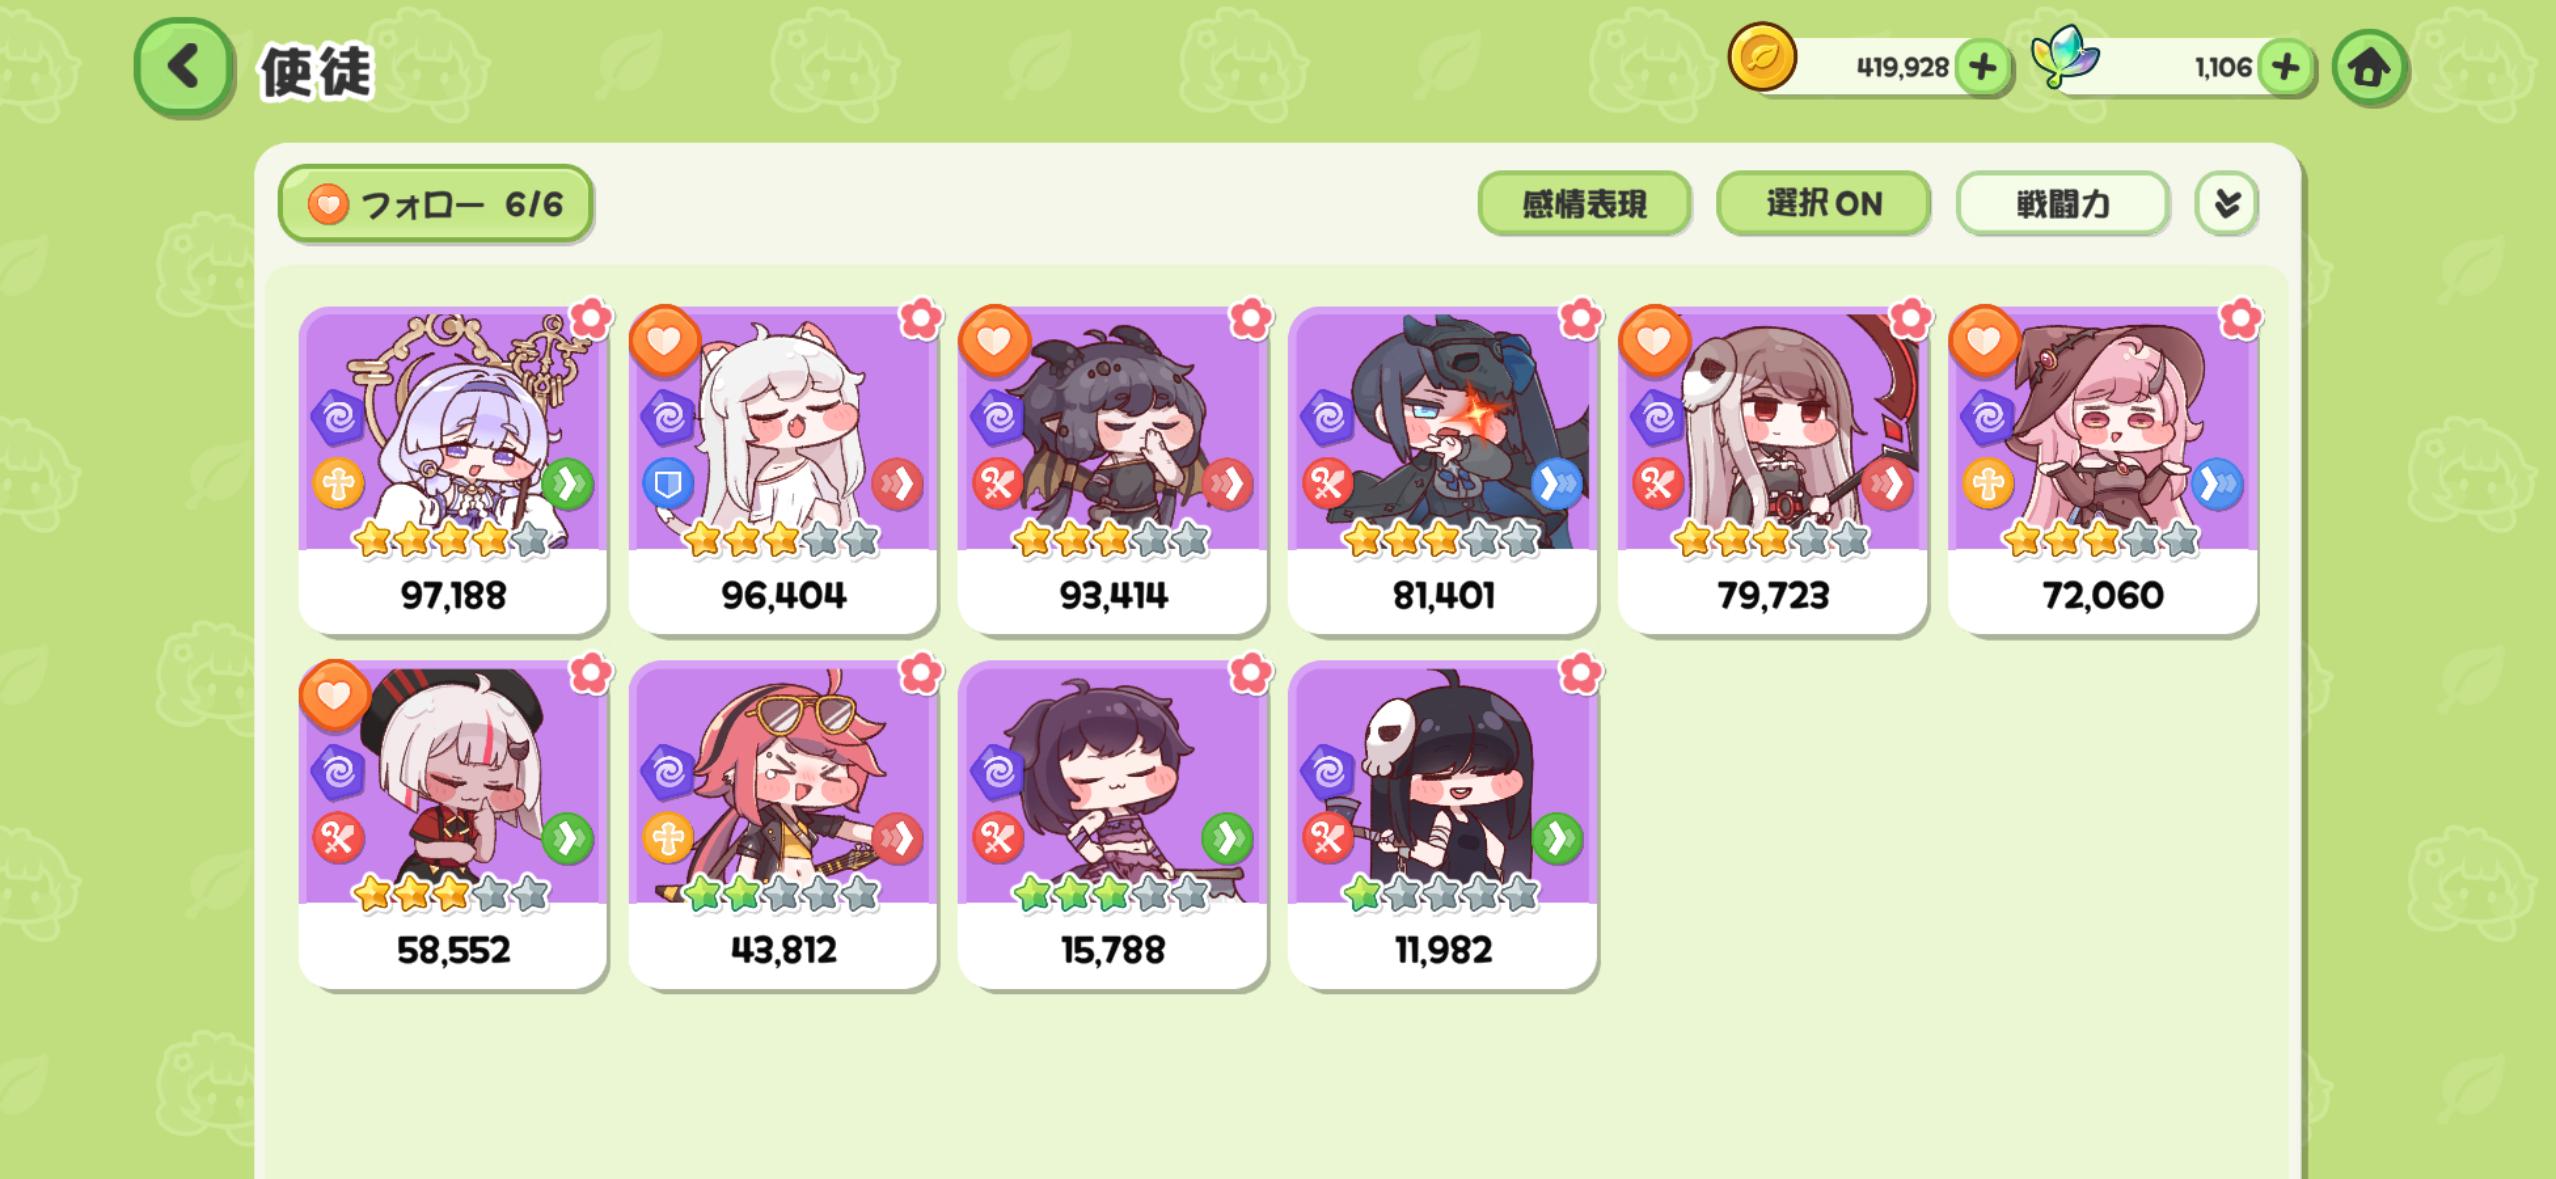Toggle the 選択 ON selection mode

(1823, 204)
